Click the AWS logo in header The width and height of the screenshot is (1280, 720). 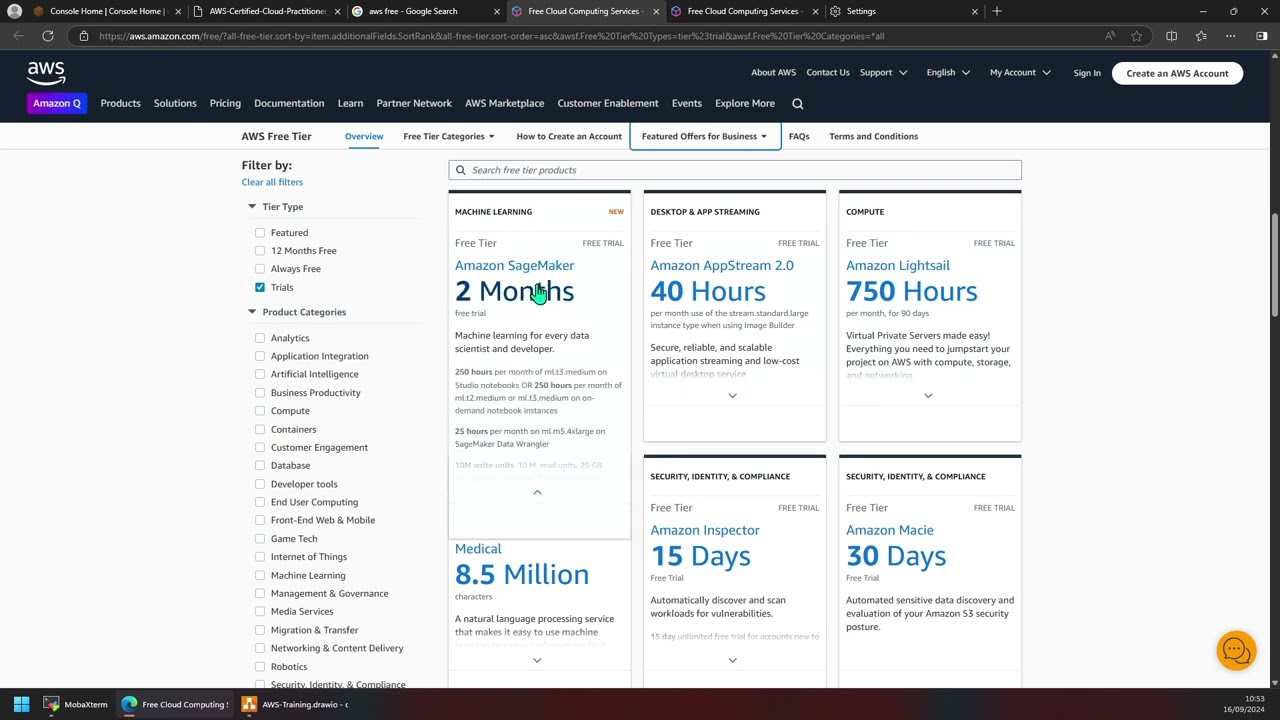(46, 73)
